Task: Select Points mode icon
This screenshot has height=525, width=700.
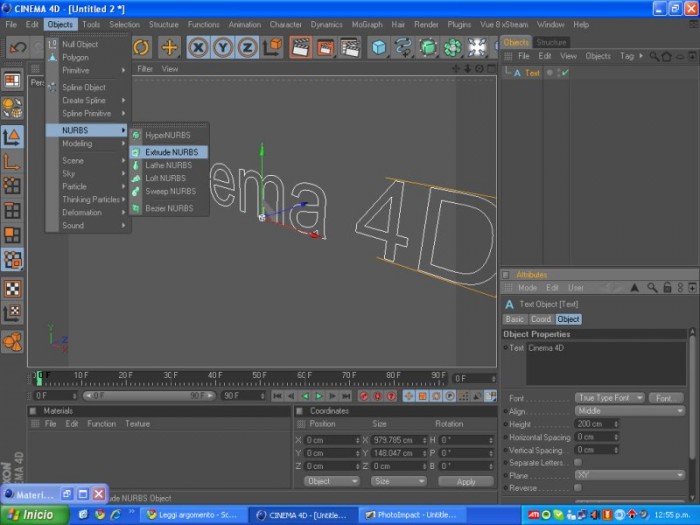Action: coord(12,186)
